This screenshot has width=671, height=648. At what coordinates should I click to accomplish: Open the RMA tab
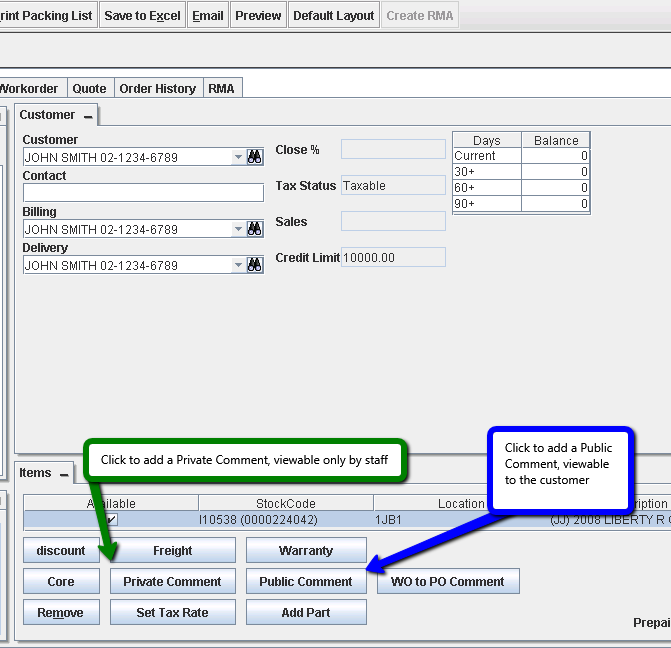[x=221, y=89]
